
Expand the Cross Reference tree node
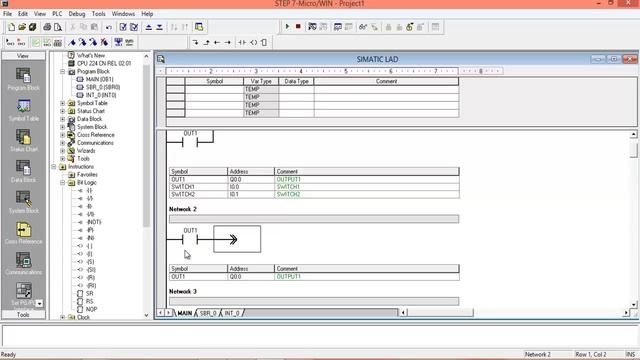click(63, 135)
